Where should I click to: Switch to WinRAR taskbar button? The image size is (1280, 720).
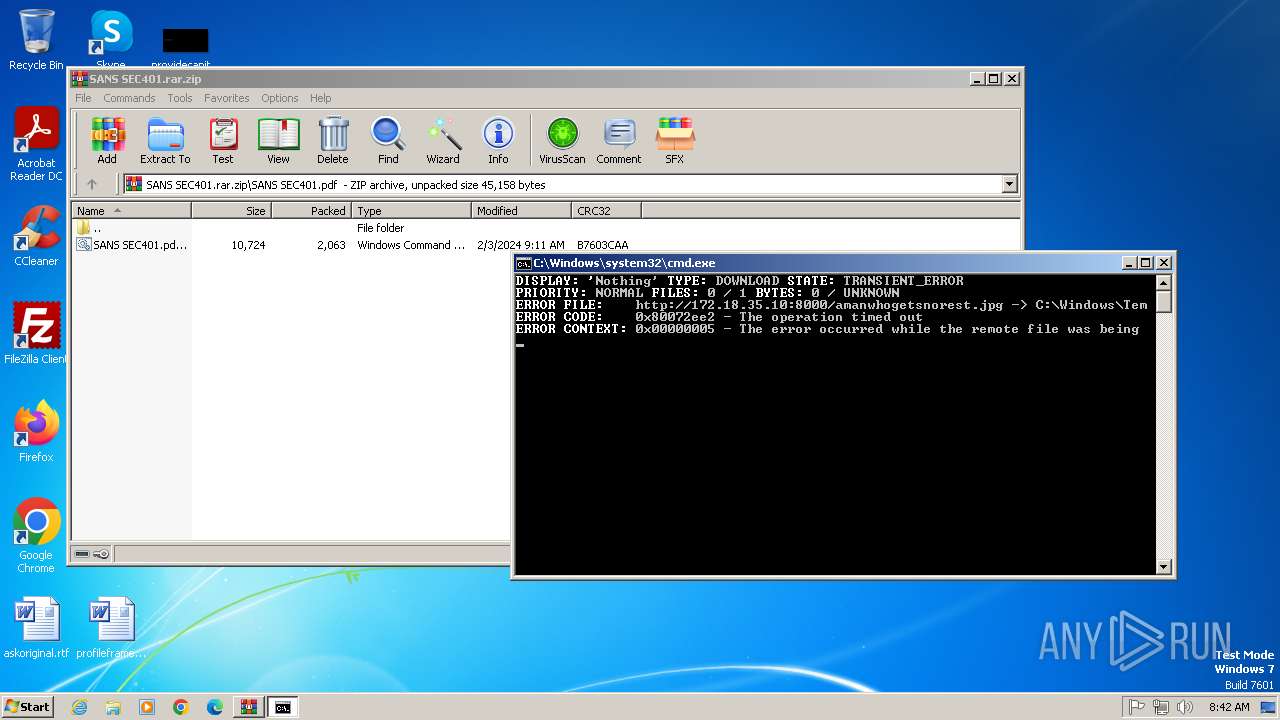tap(249, 707)
